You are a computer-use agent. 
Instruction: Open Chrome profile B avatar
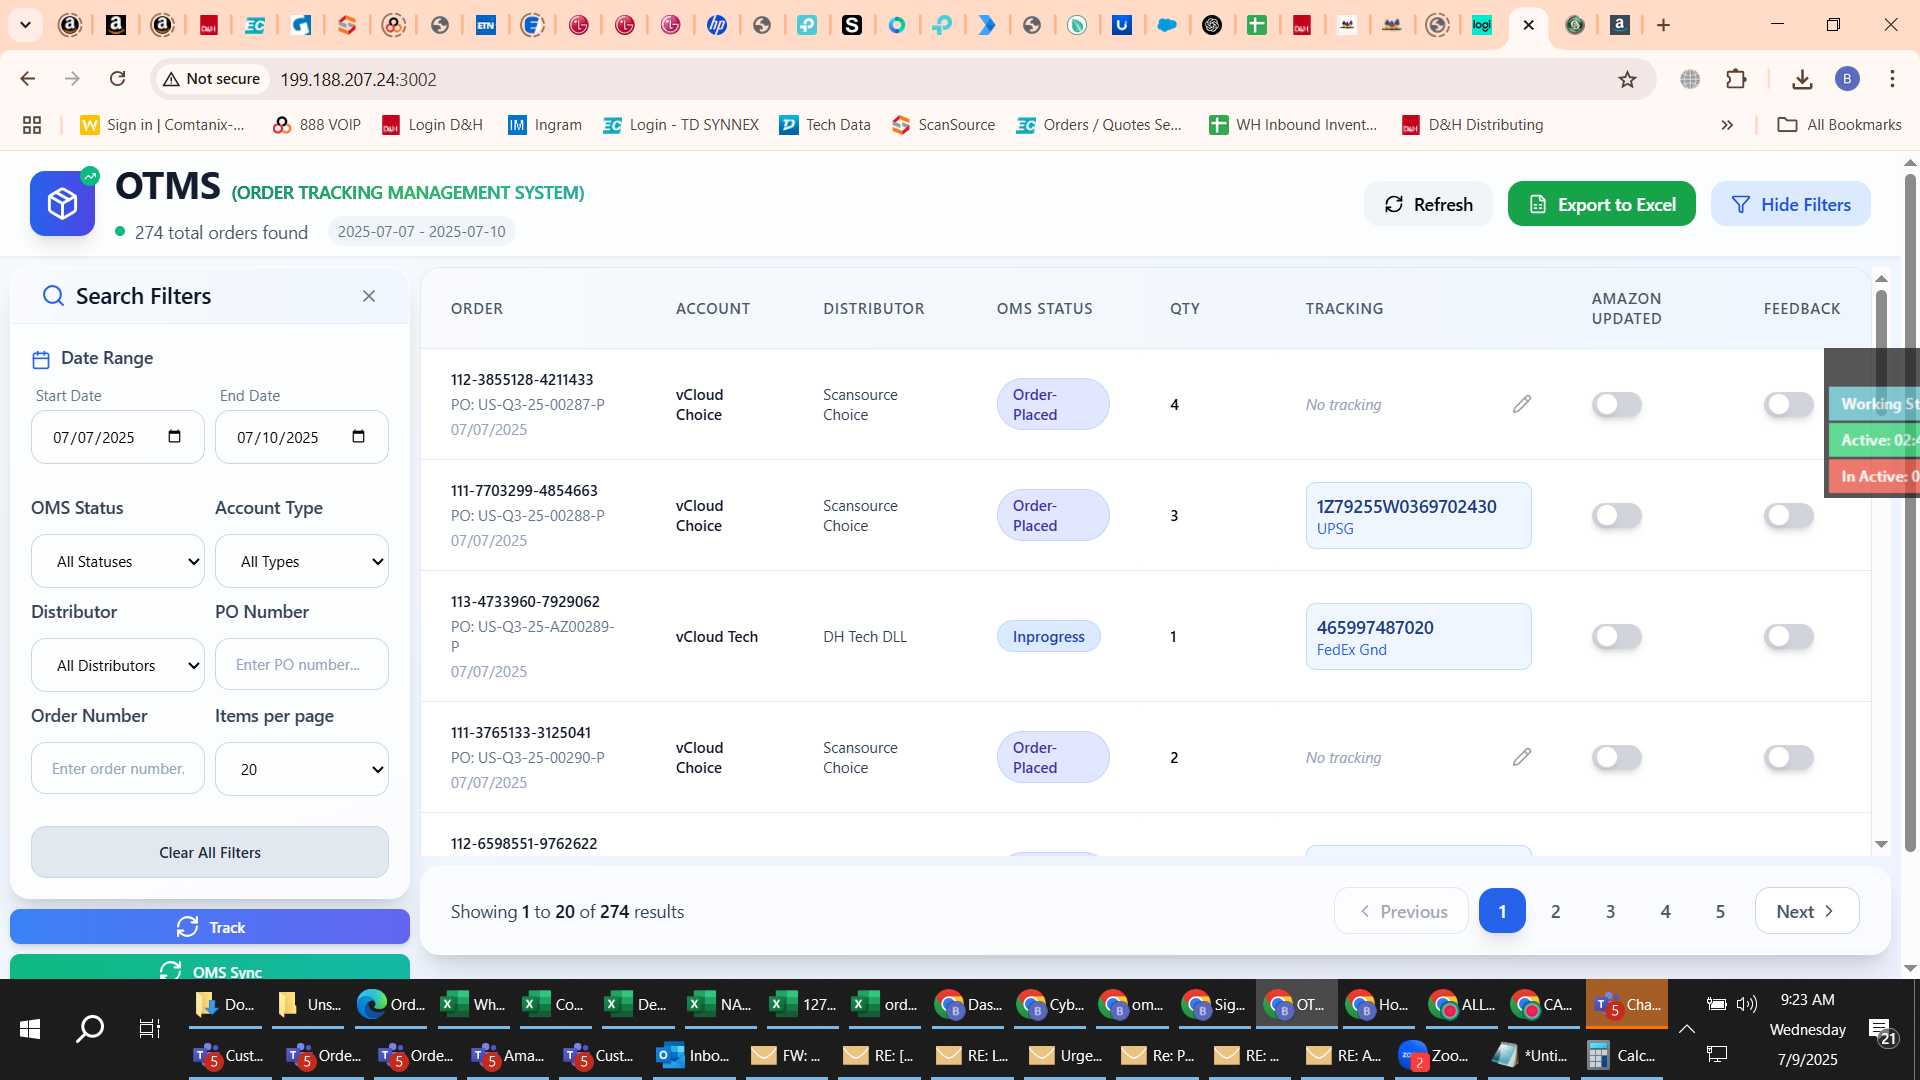pos(1847,79)
